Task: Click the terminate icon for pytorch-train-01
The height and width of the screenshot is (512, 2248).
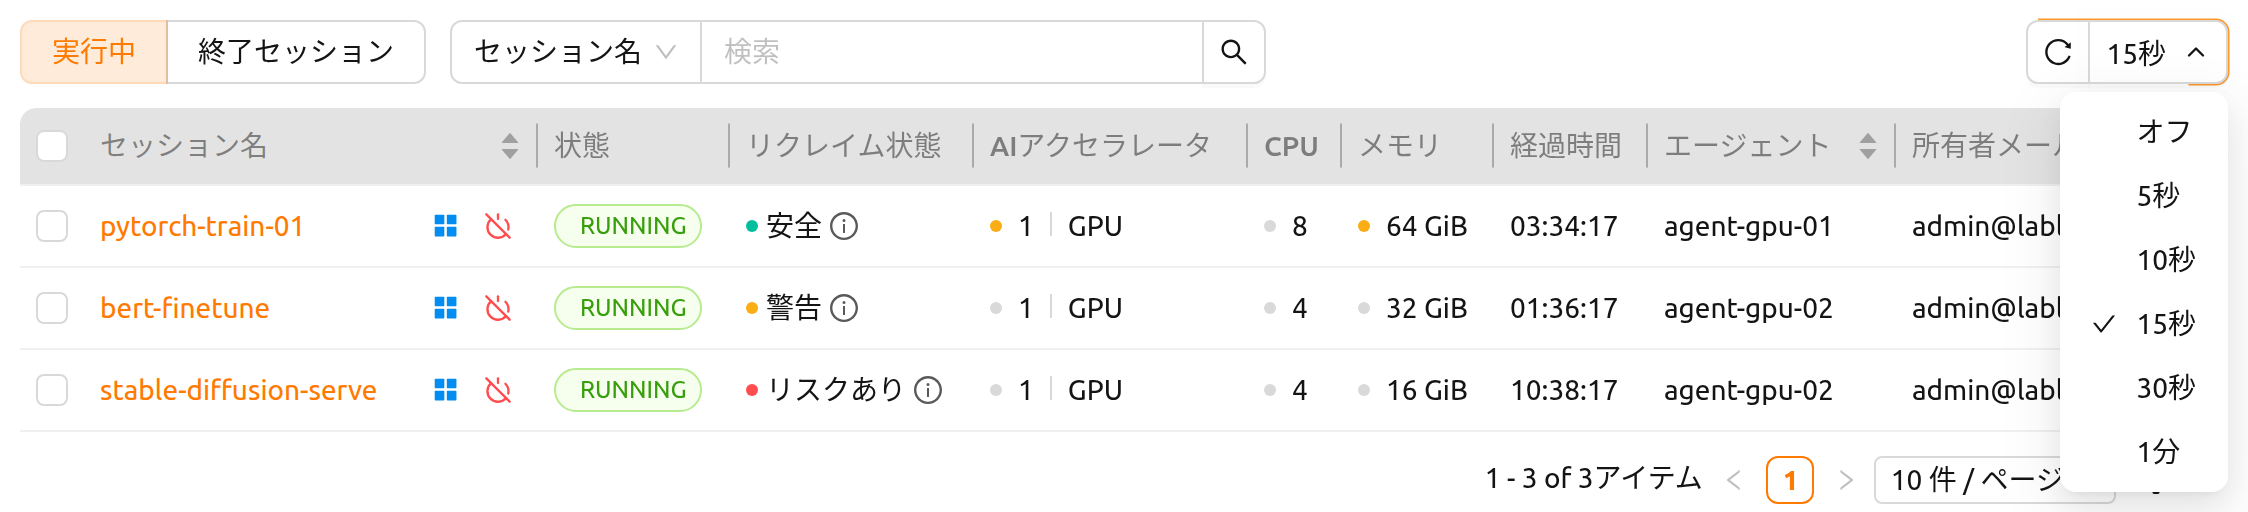Action: tap(498, 226)
